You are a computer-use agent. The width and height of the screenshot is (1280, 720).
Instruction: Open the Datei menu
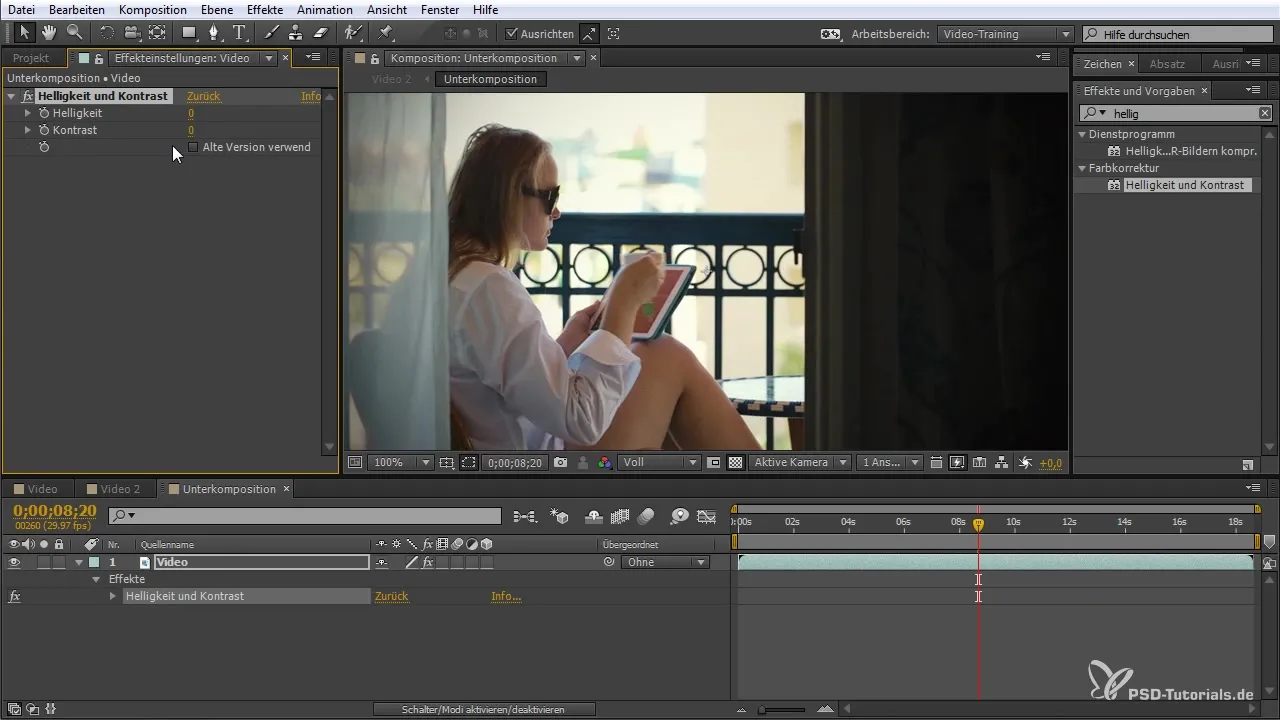[21, 9]
